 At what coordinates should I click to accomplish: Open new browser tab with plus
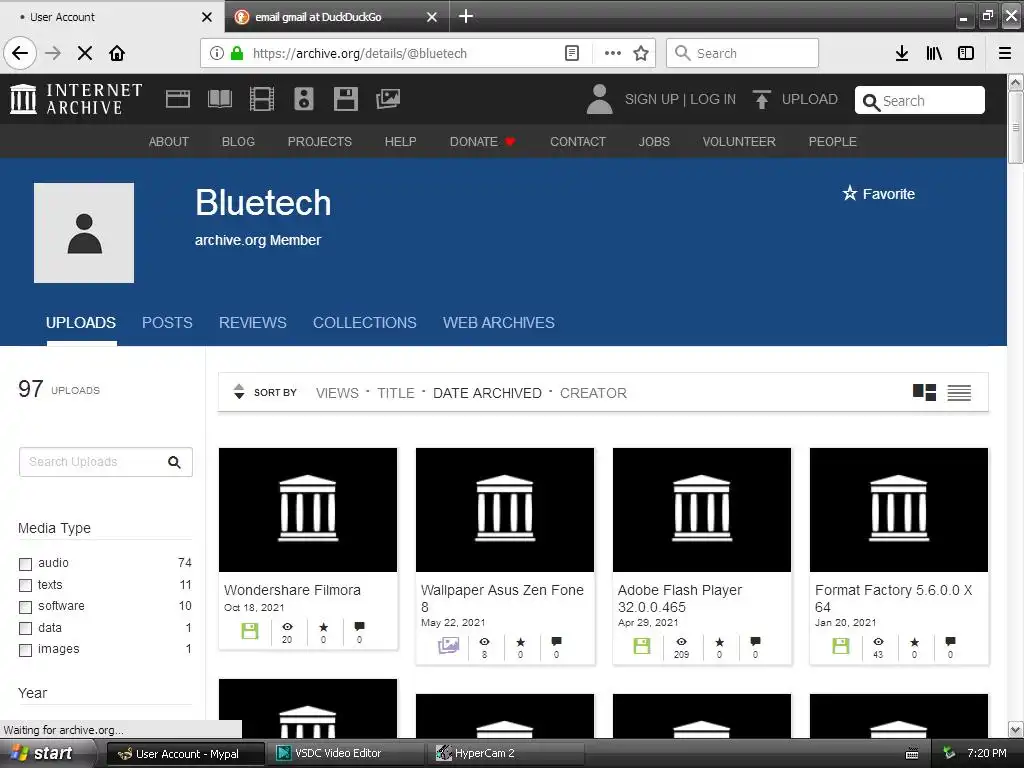coord(466,16)
